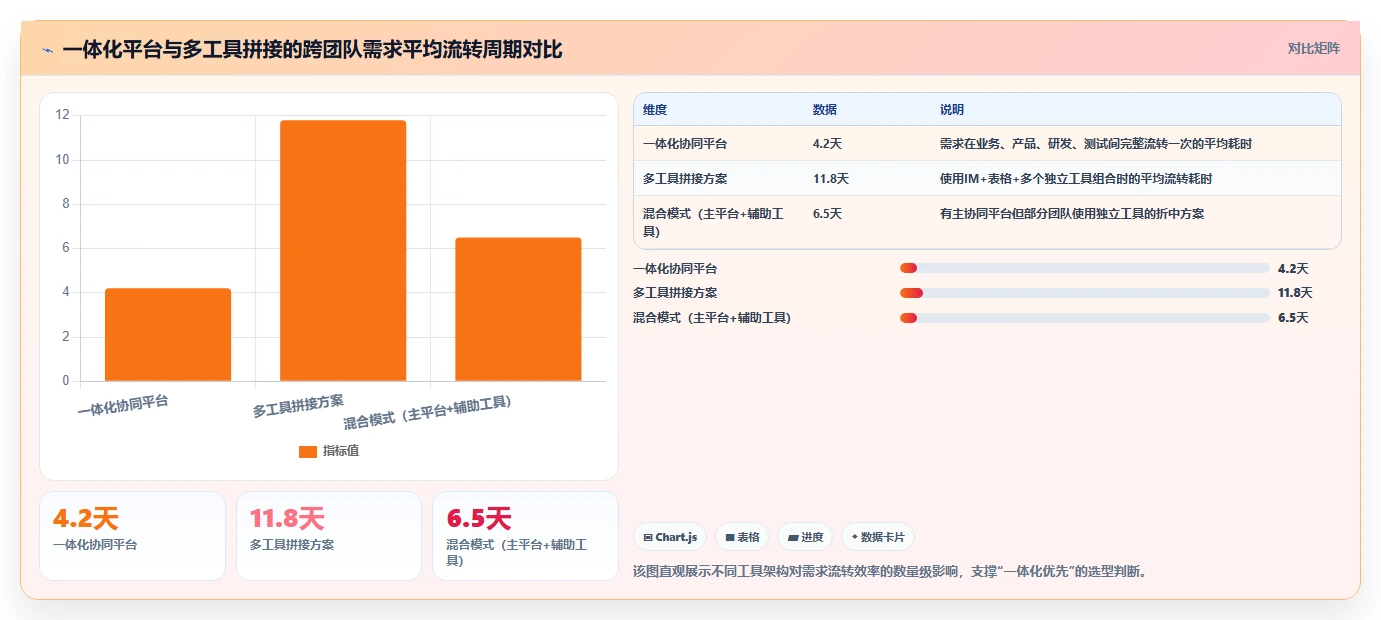Viewport: 1381px width, 620px height.
Task: Click the 维度 column header
Action: coord(655,109)
